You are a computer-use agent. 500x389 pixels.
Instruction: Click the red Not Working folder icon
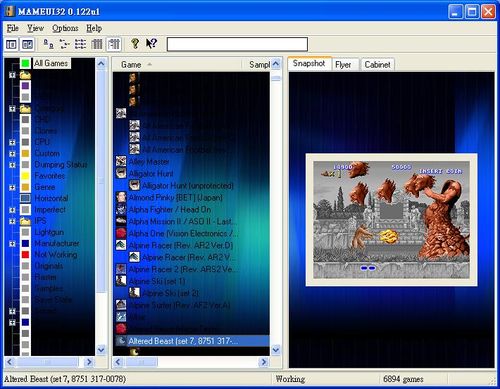pyautogui.click(x=25, y=255)
